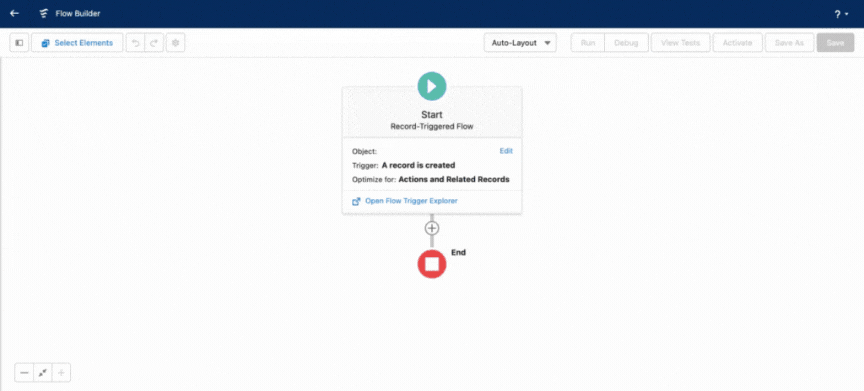Image resolution: width=864 pixels, height=391 pixels.
Task: Activate the flow
Action: [738, 43]
